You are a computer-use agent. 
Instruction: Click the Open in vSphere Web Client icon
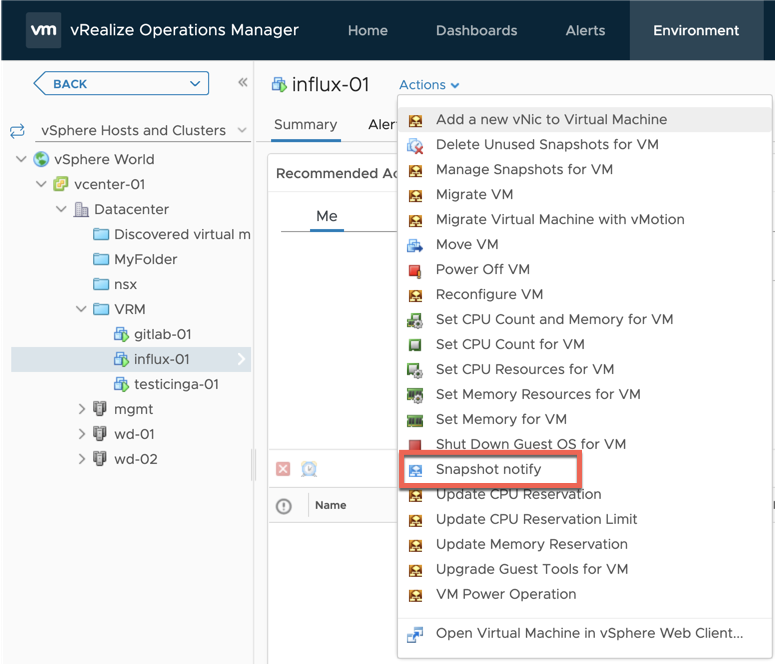415,634
